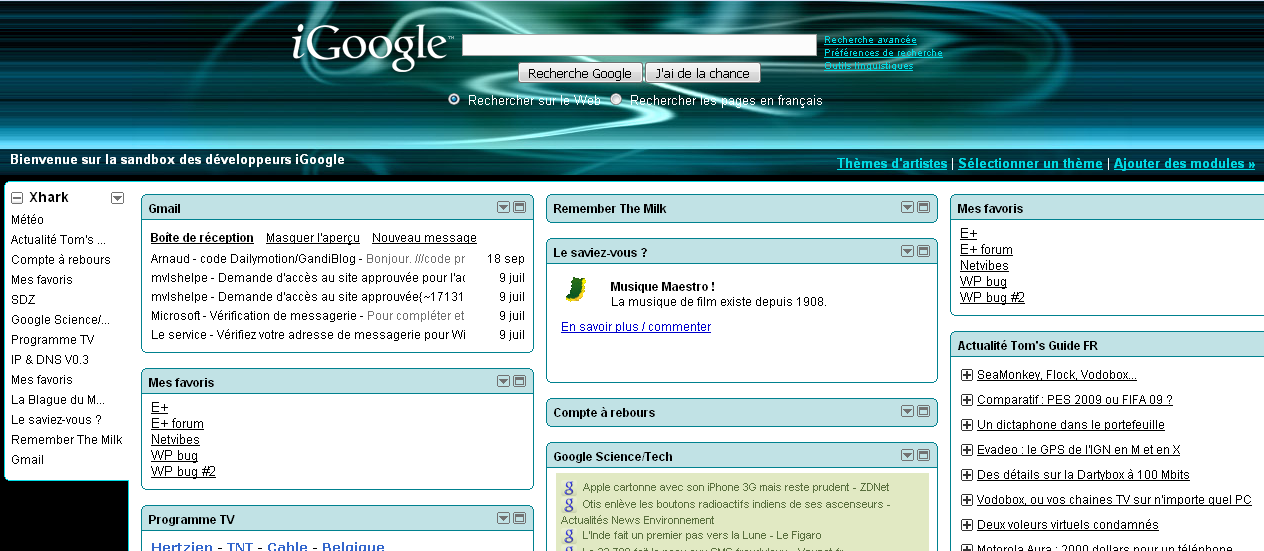The image size is (1264, 551).
Task: Click Masquer l'aperçu in Gmail gadget
Action: 313,238
